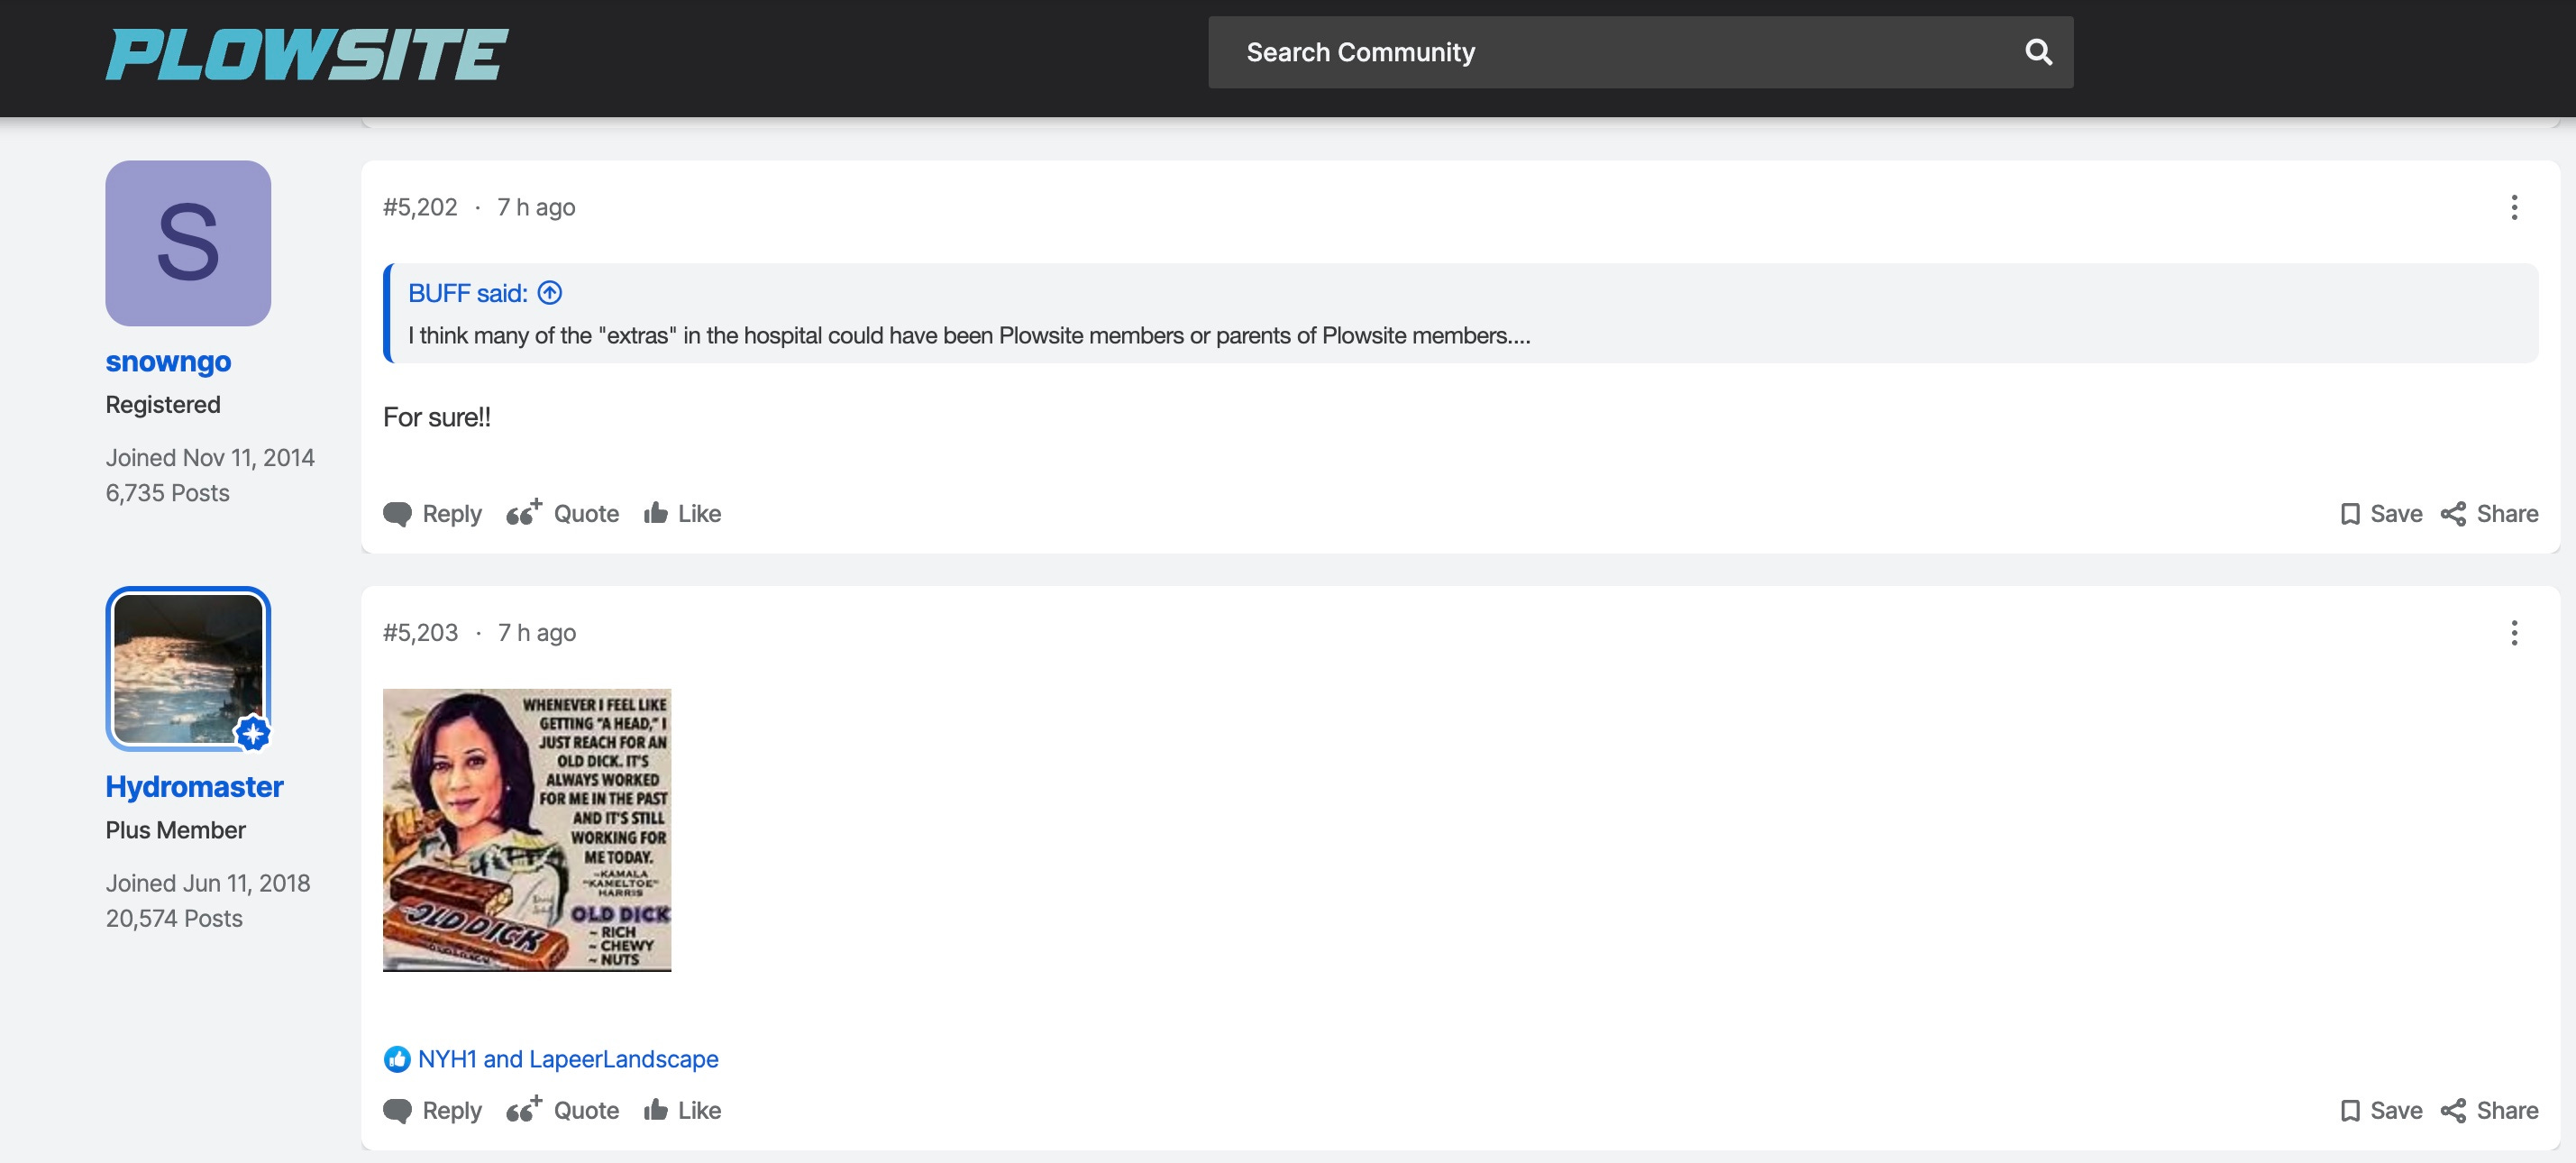This screenshot has height=1163, width=2576.
Task: Open the options menu for post #5,202
Action: pyautogui.click(x=2514, y=207)
